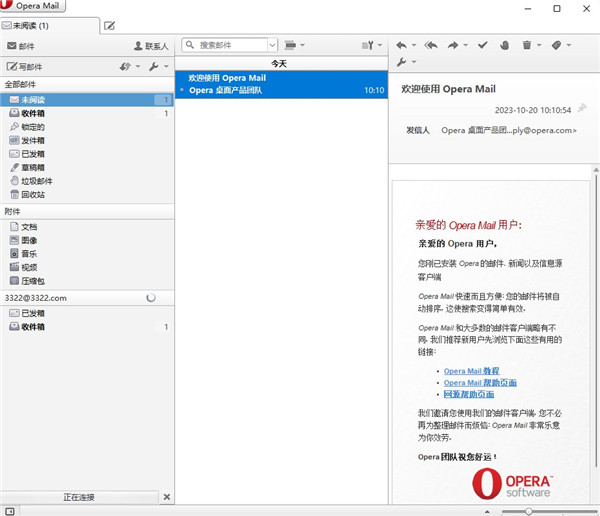Toggle the pin icon beside message date
Image resolution: width=600 pixels, height=516 pixels.
582,109
